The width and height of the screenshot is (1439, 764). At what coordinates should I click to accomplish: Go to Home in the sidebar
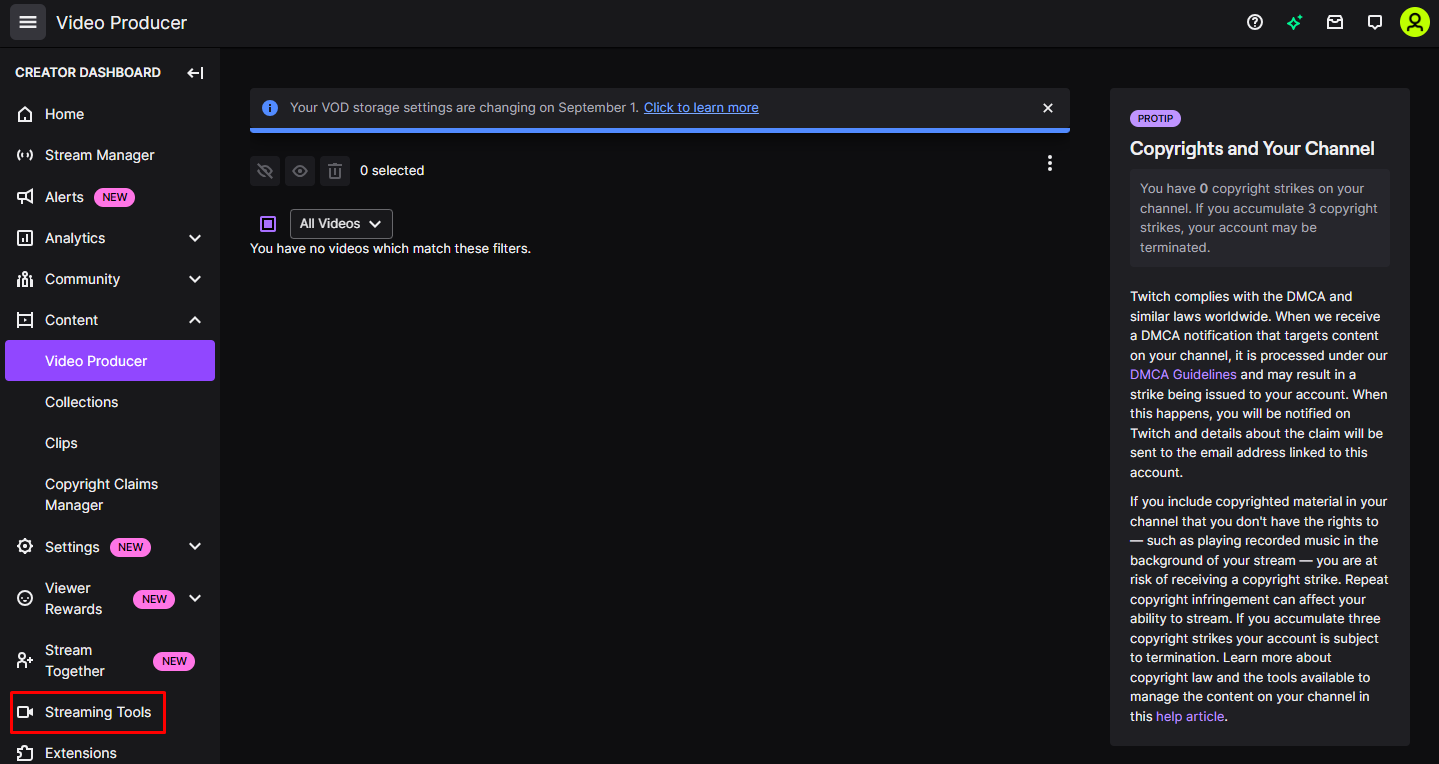(x=110, y=114)
